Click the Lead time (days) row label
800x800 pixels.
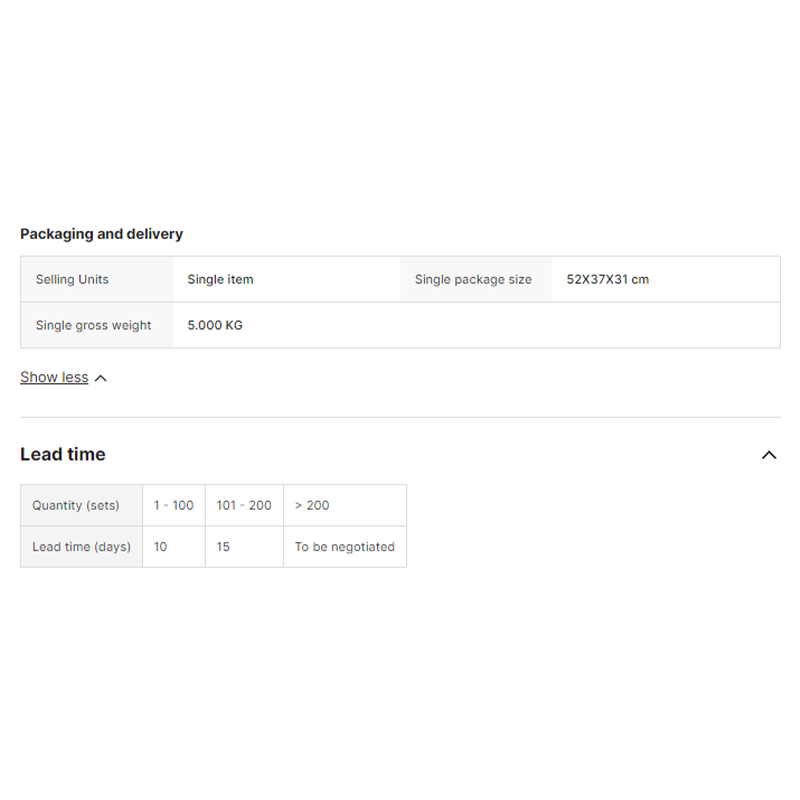coord(81,547)
